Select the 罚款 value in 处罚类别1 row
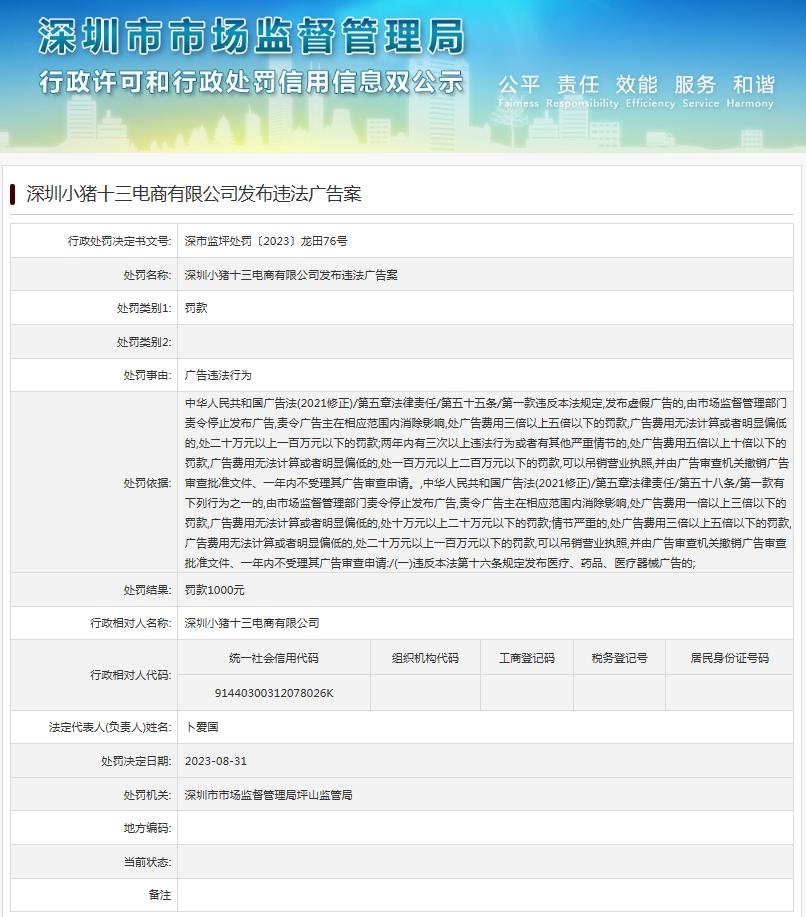This screenshot has height=917, width=806. pyautogui.click(x=196, y=308)
